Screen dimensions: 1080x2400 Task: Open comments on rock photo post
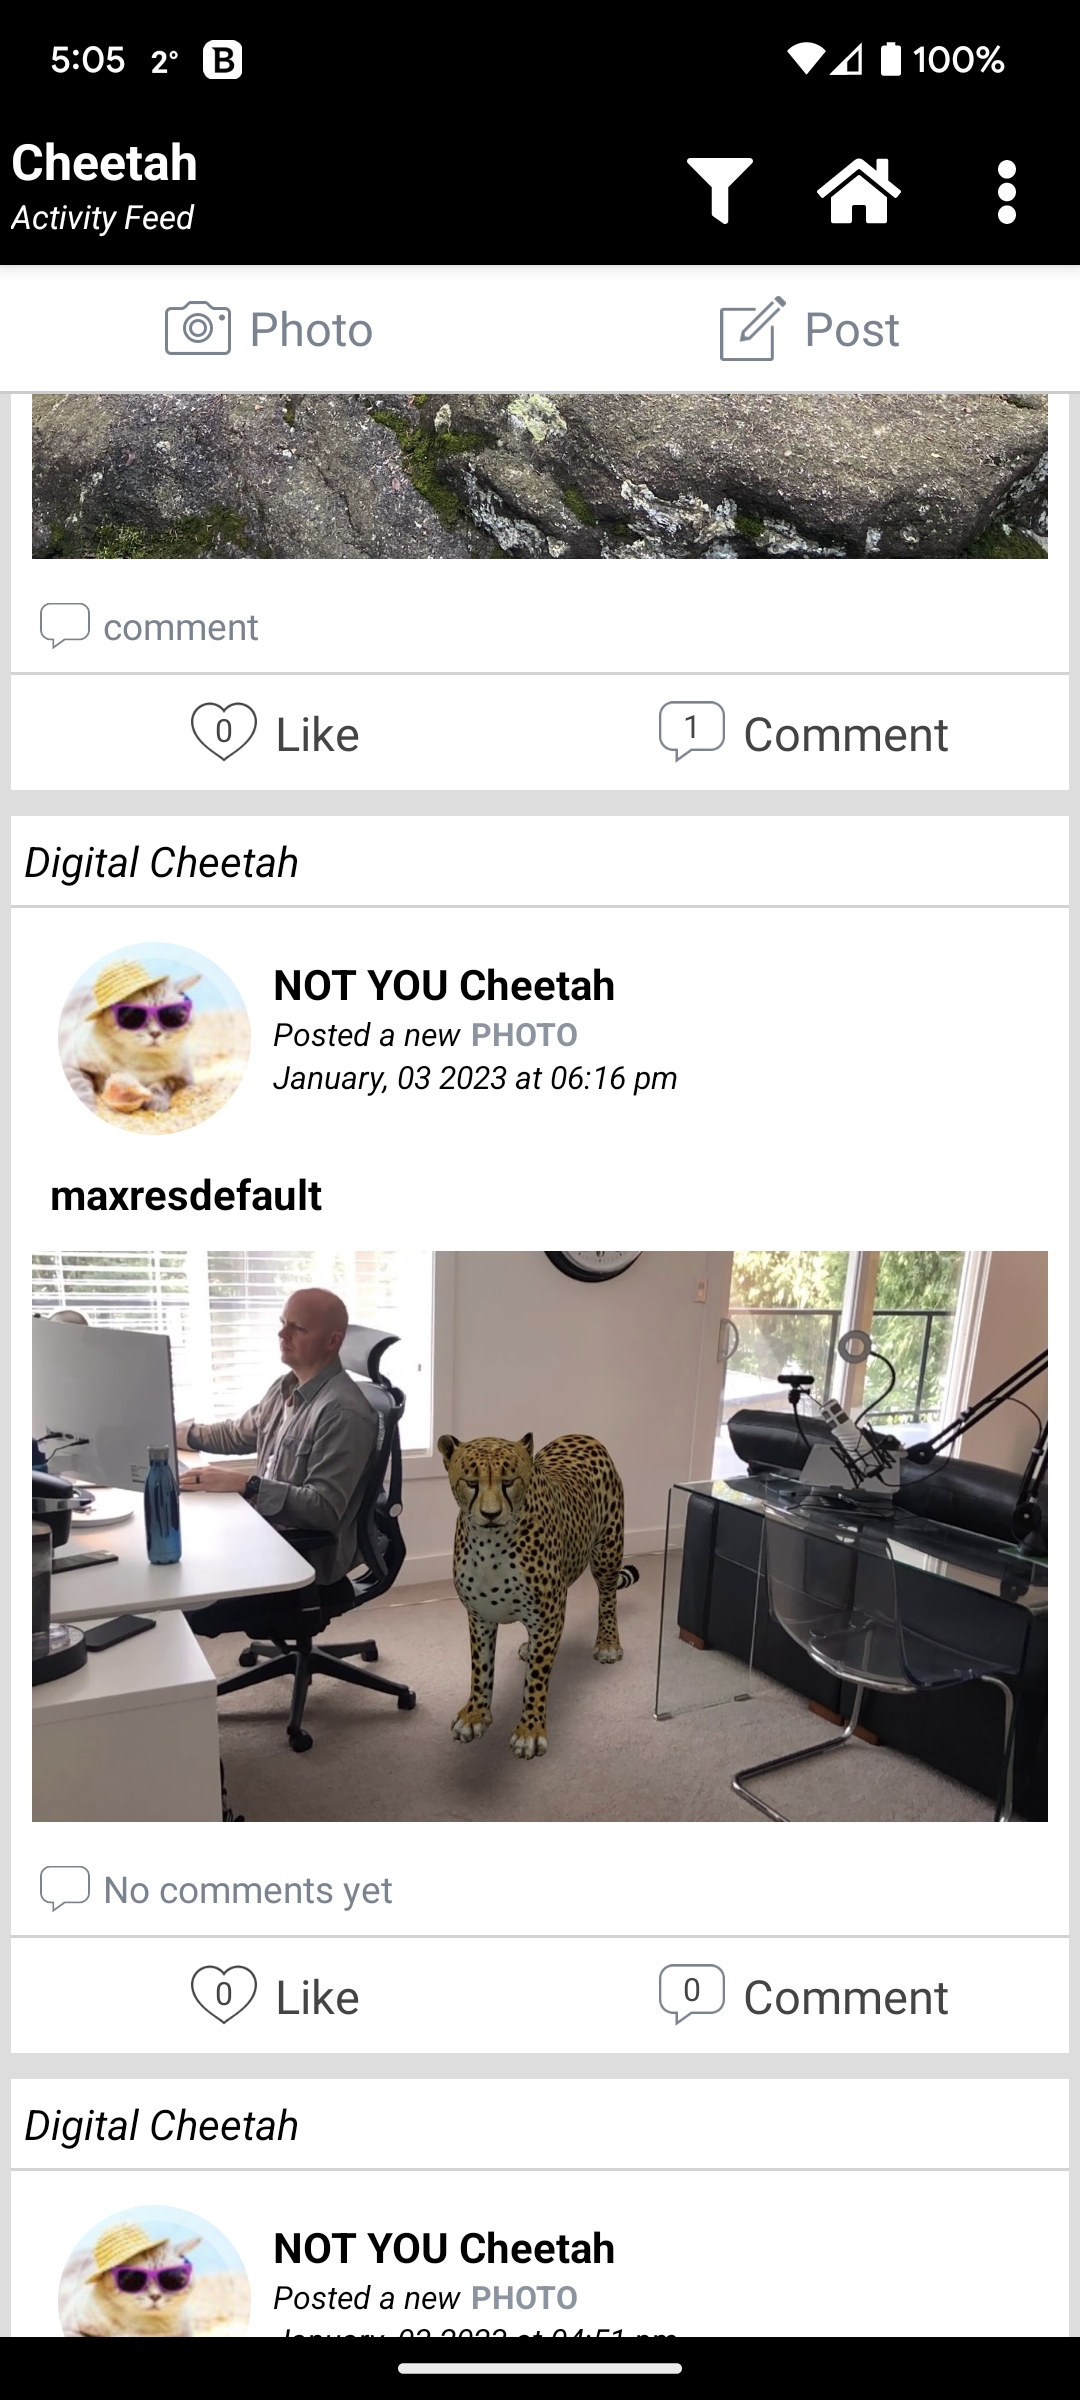tap(804, 733)
